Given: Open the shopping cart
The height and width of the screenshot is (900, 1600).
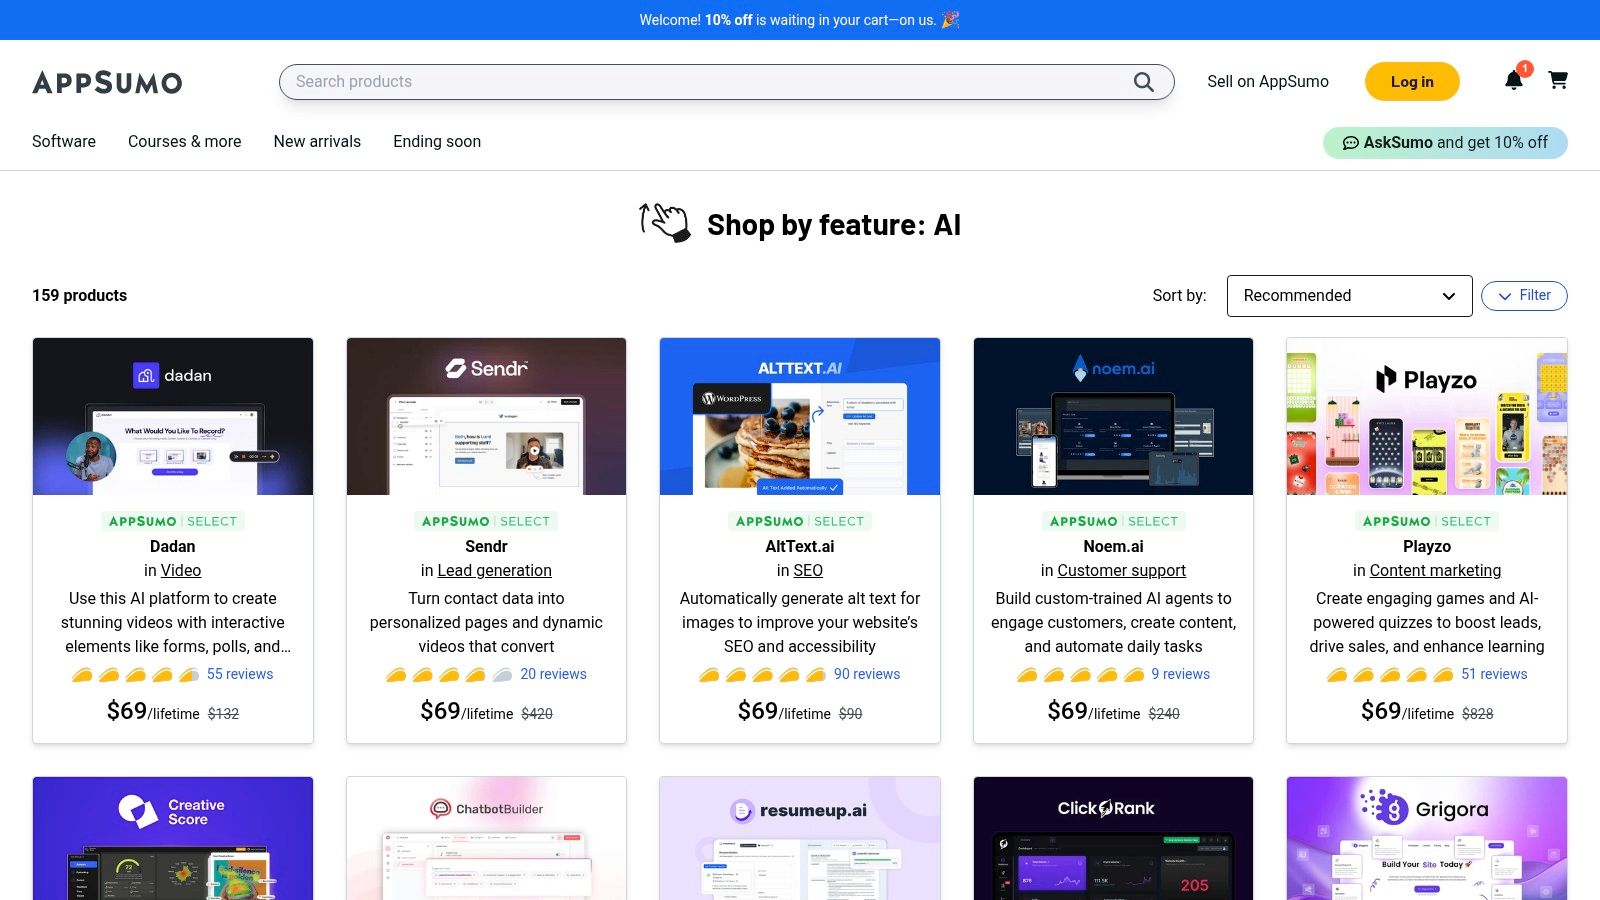Looking at the screenshot, I should [x=1558, y=80].
